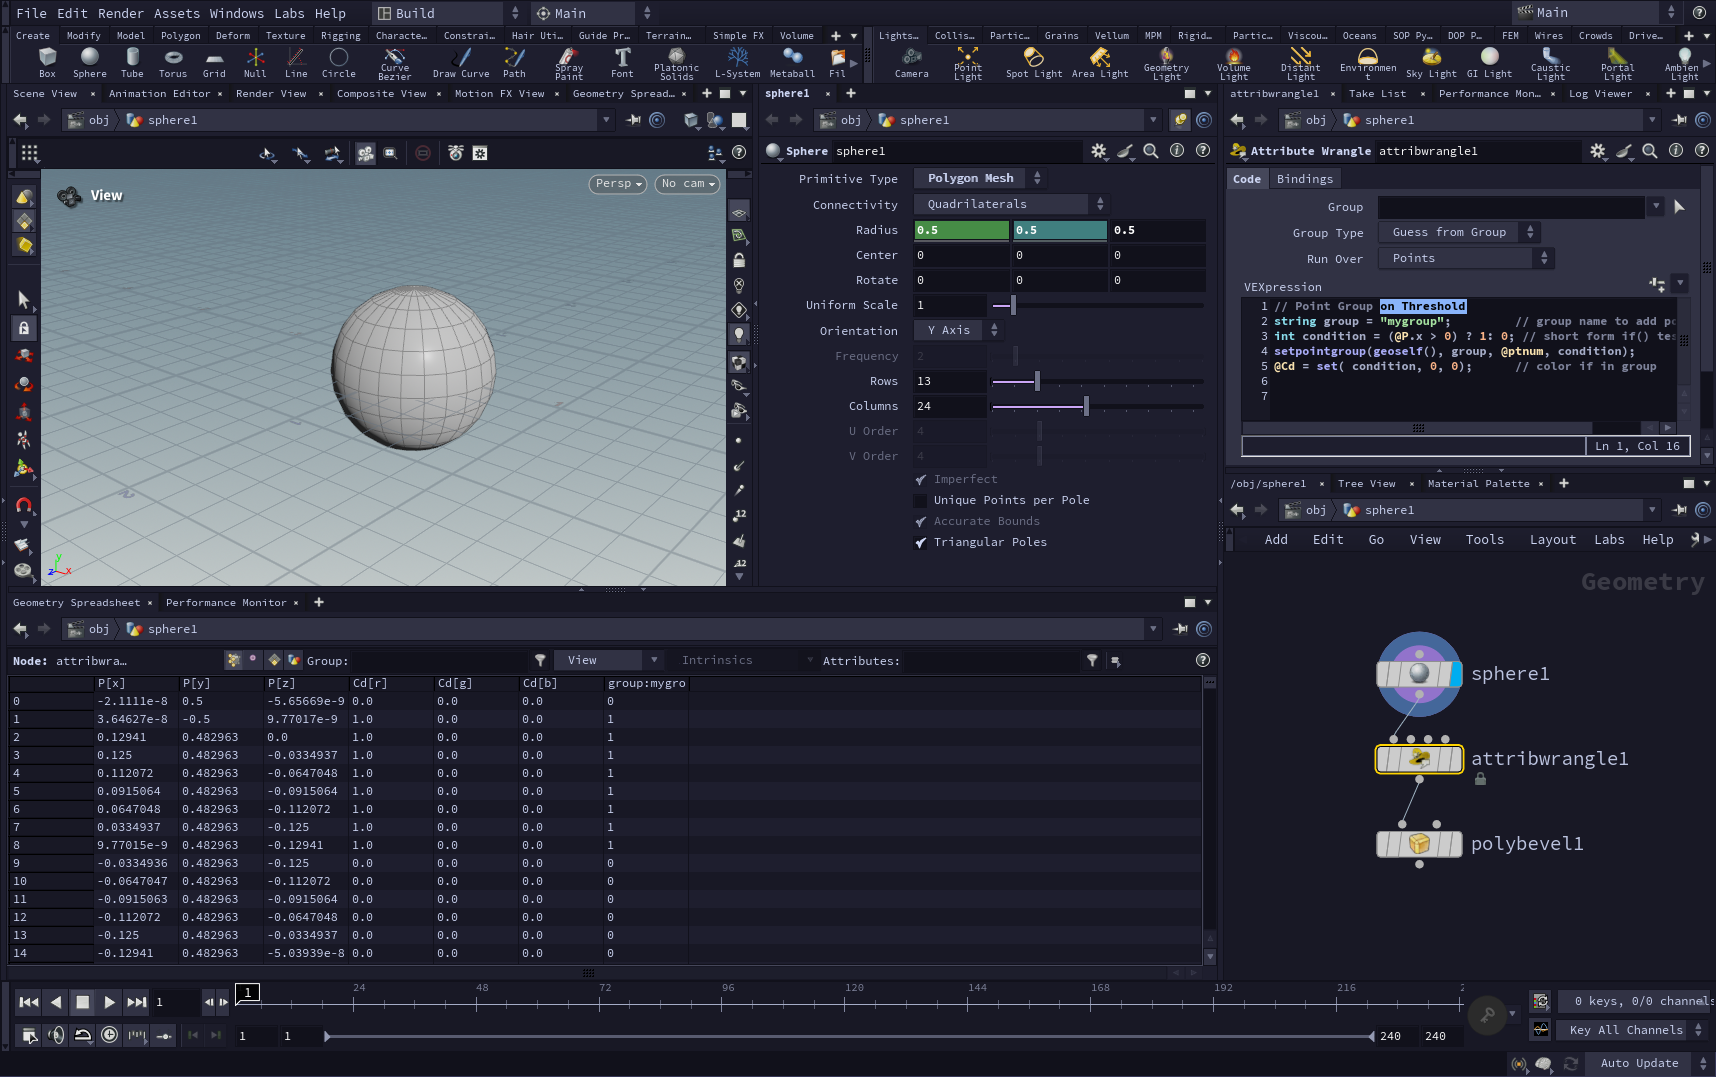
Task: Open the Primitive Type dropdown
Action: point(980,178)
